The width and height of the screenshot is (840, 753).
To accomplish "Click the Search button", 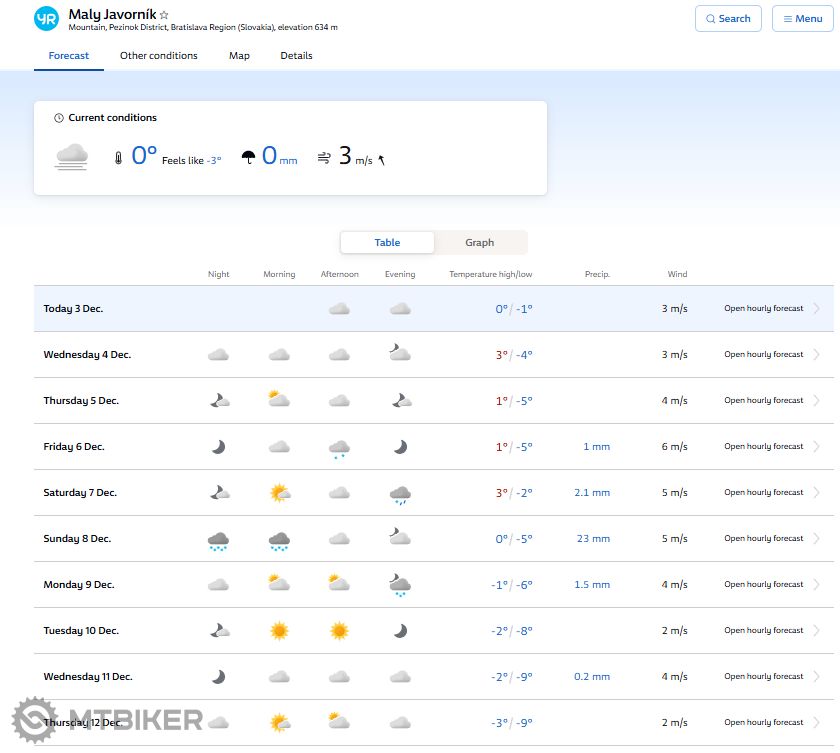I will click(x=728, y=19).
